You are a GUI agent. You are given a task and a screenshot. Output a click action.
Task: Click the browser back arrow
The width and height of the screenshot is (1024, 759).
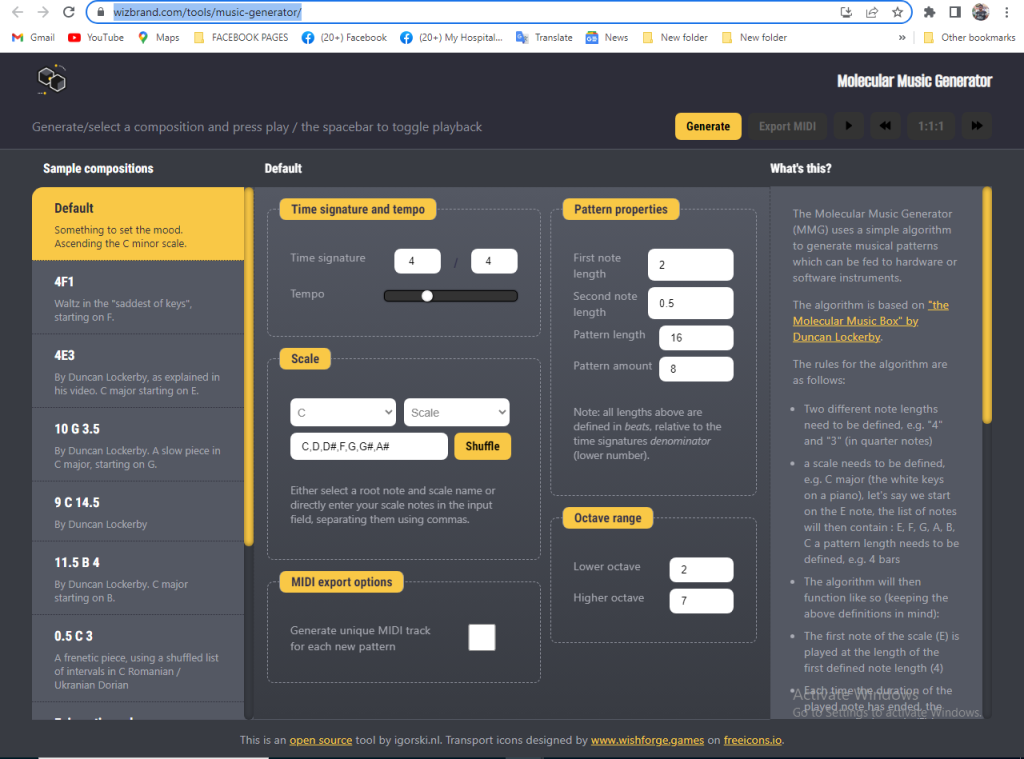point(18,12)
